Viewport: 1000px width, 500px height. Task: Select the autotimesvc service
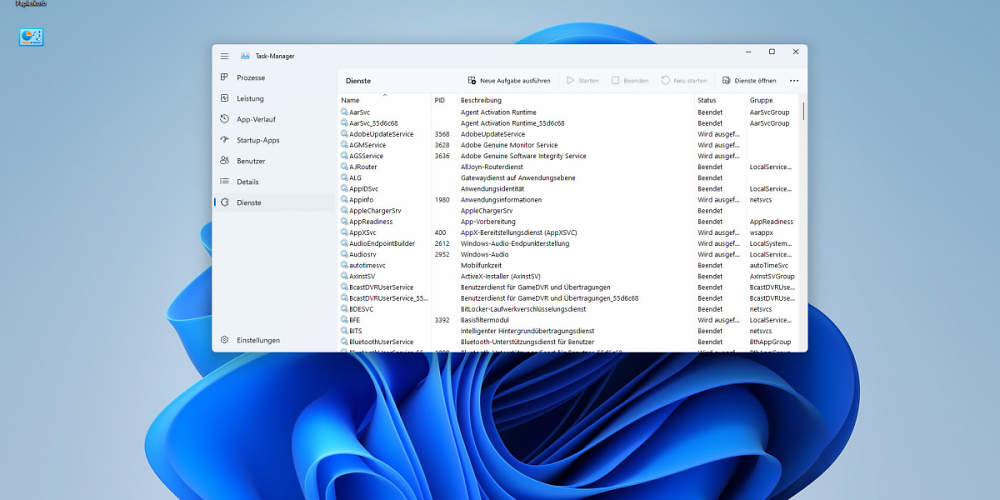pos(568,265)
